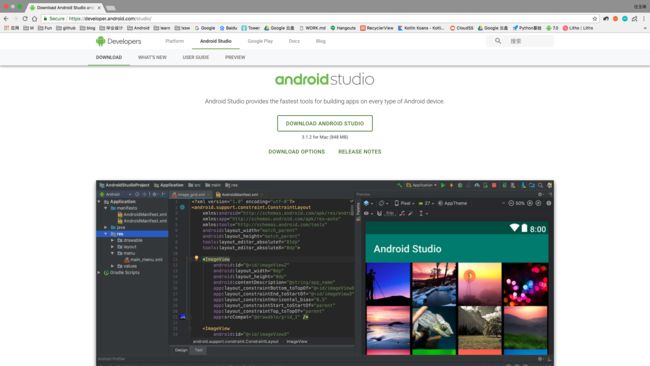650x366 pixels.
Task: Close the Download Android Studio tab
Action: pos(99,7)
